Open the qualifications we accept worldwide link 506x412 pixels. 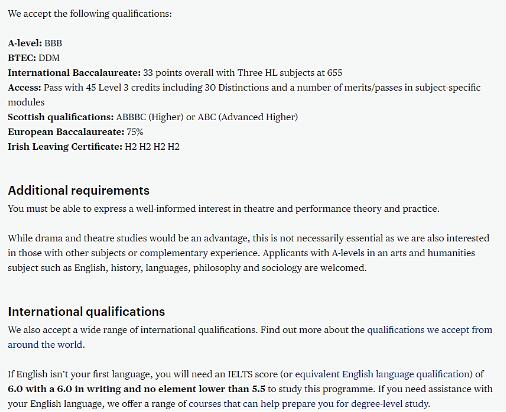[x=430, y=330]
